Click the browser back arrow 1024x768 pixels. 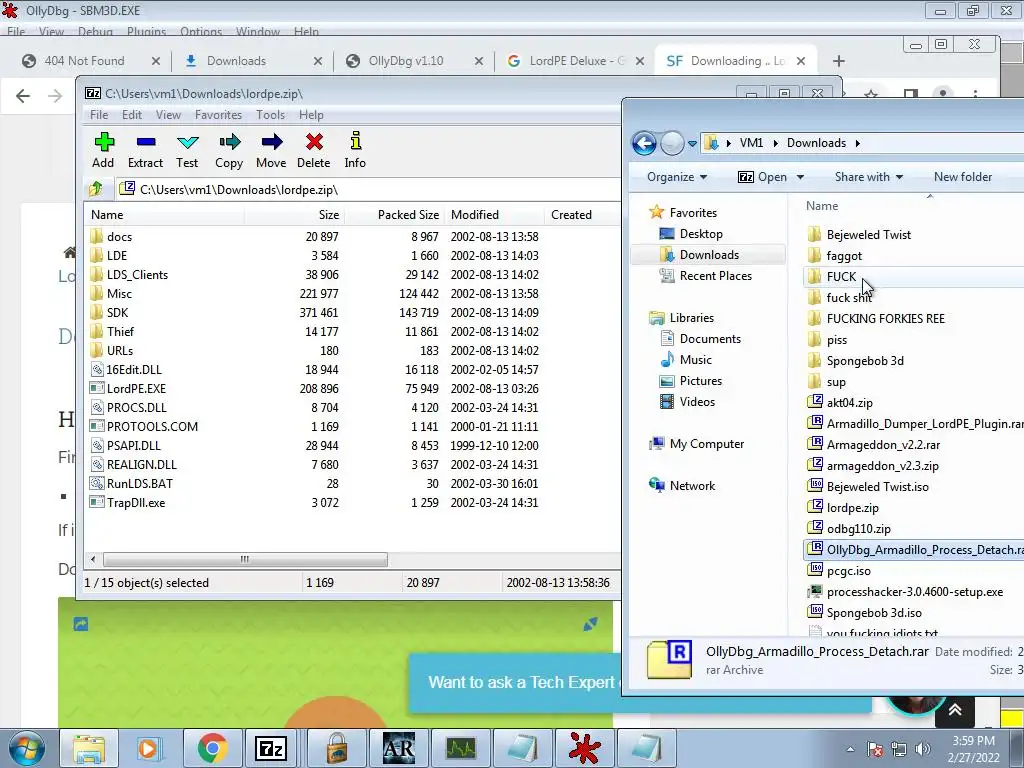(23, 96)
